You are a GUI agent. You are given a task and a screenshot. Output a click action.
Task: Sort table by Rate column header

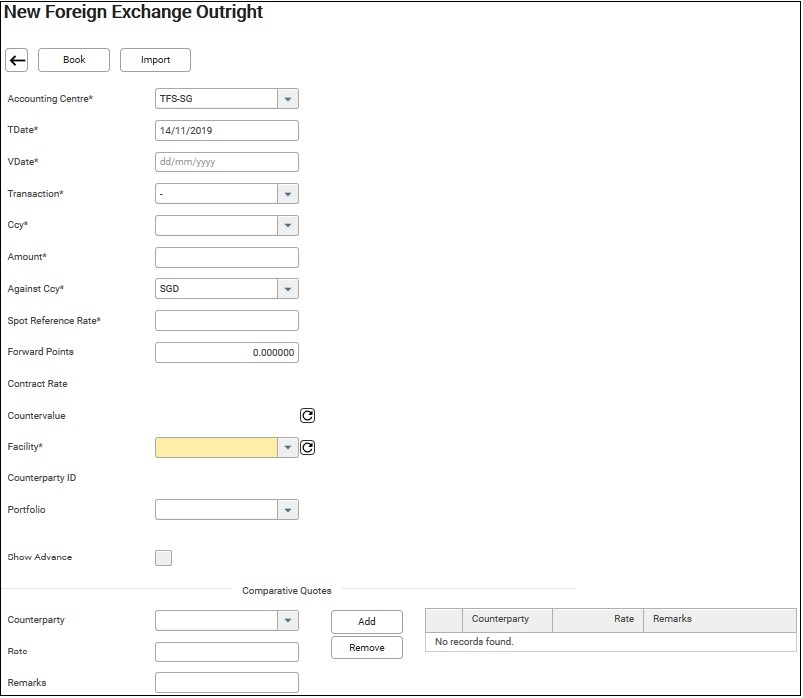598,619
